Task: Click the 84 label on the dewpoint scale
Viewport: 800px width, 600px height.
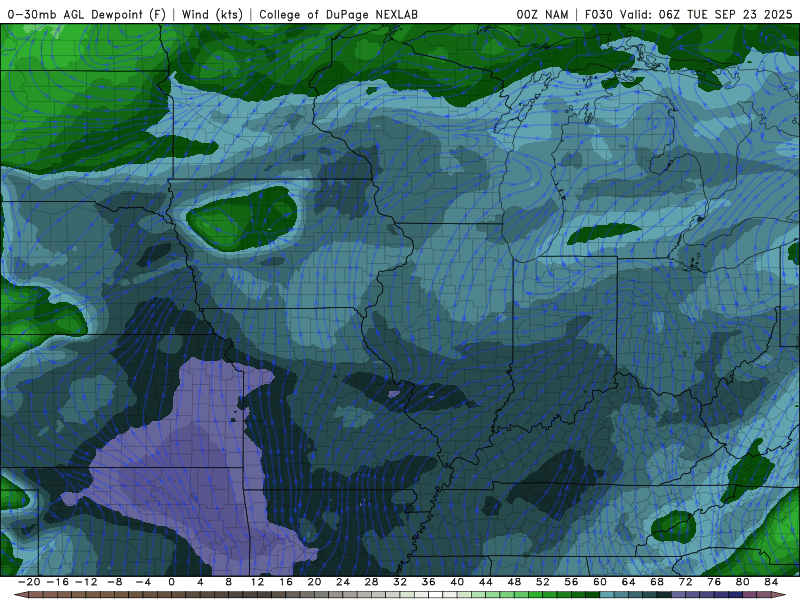Action: (771, 582)
